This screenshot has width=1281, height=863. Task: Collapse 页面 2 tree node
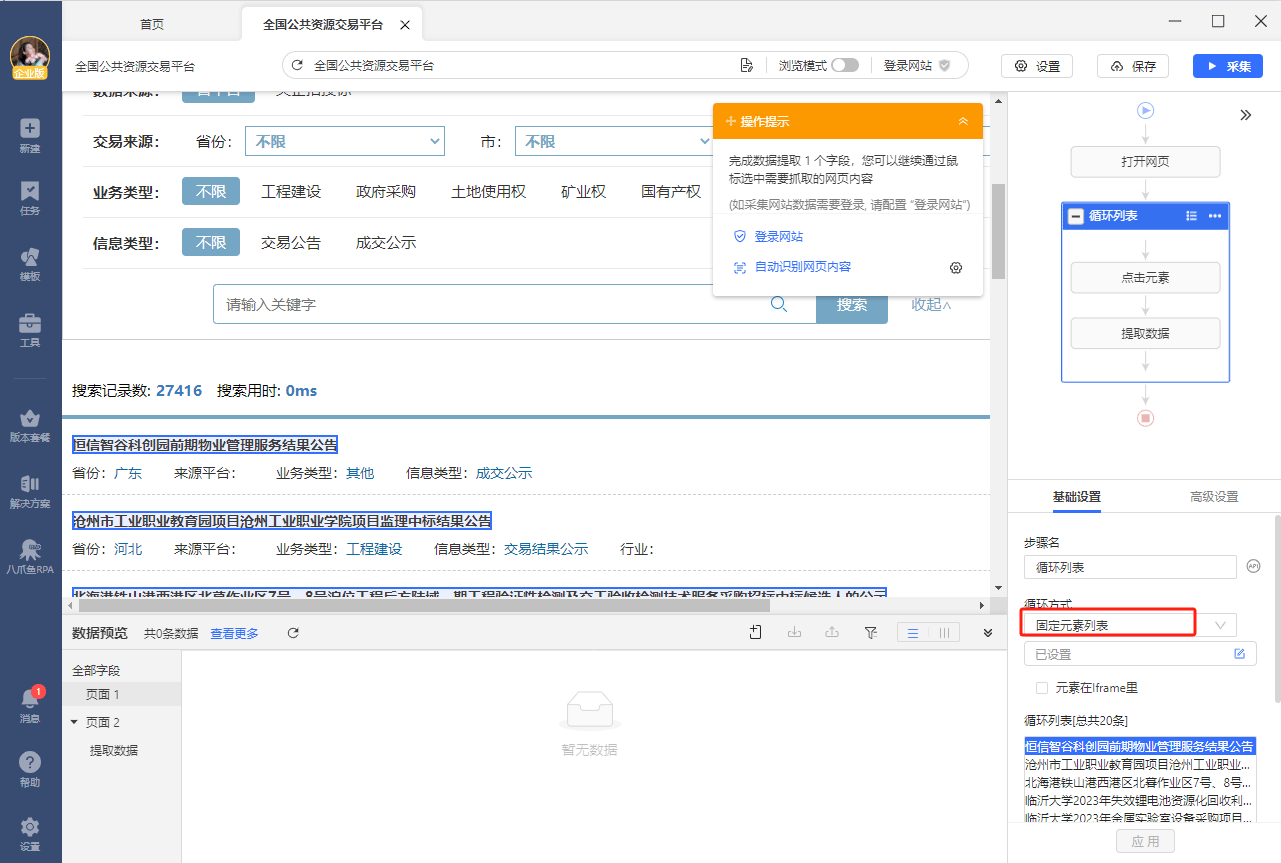[74, 722]
